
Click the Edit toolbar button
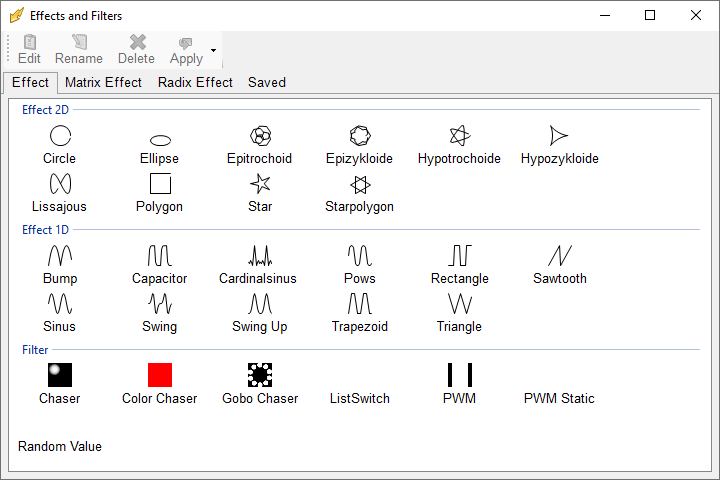click(30, 50)
